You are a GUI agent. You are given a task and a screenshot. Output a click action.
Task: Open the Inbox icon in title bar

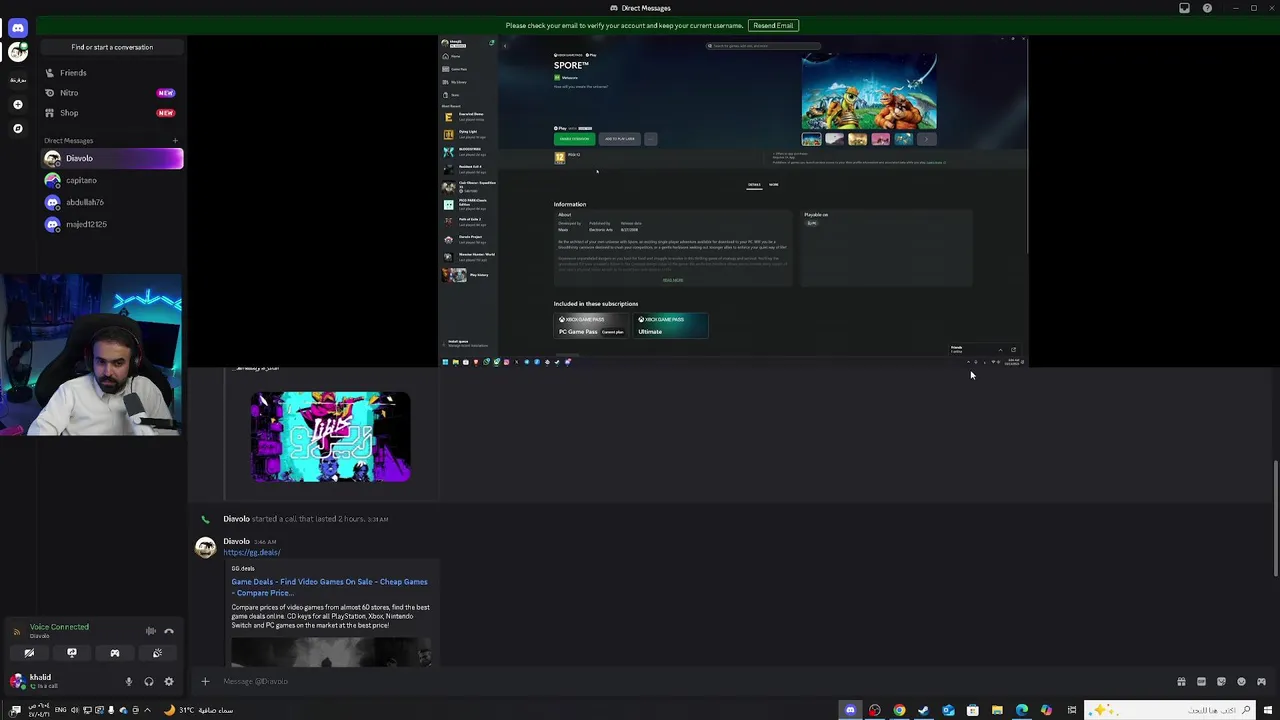(x=1184, y=8)
